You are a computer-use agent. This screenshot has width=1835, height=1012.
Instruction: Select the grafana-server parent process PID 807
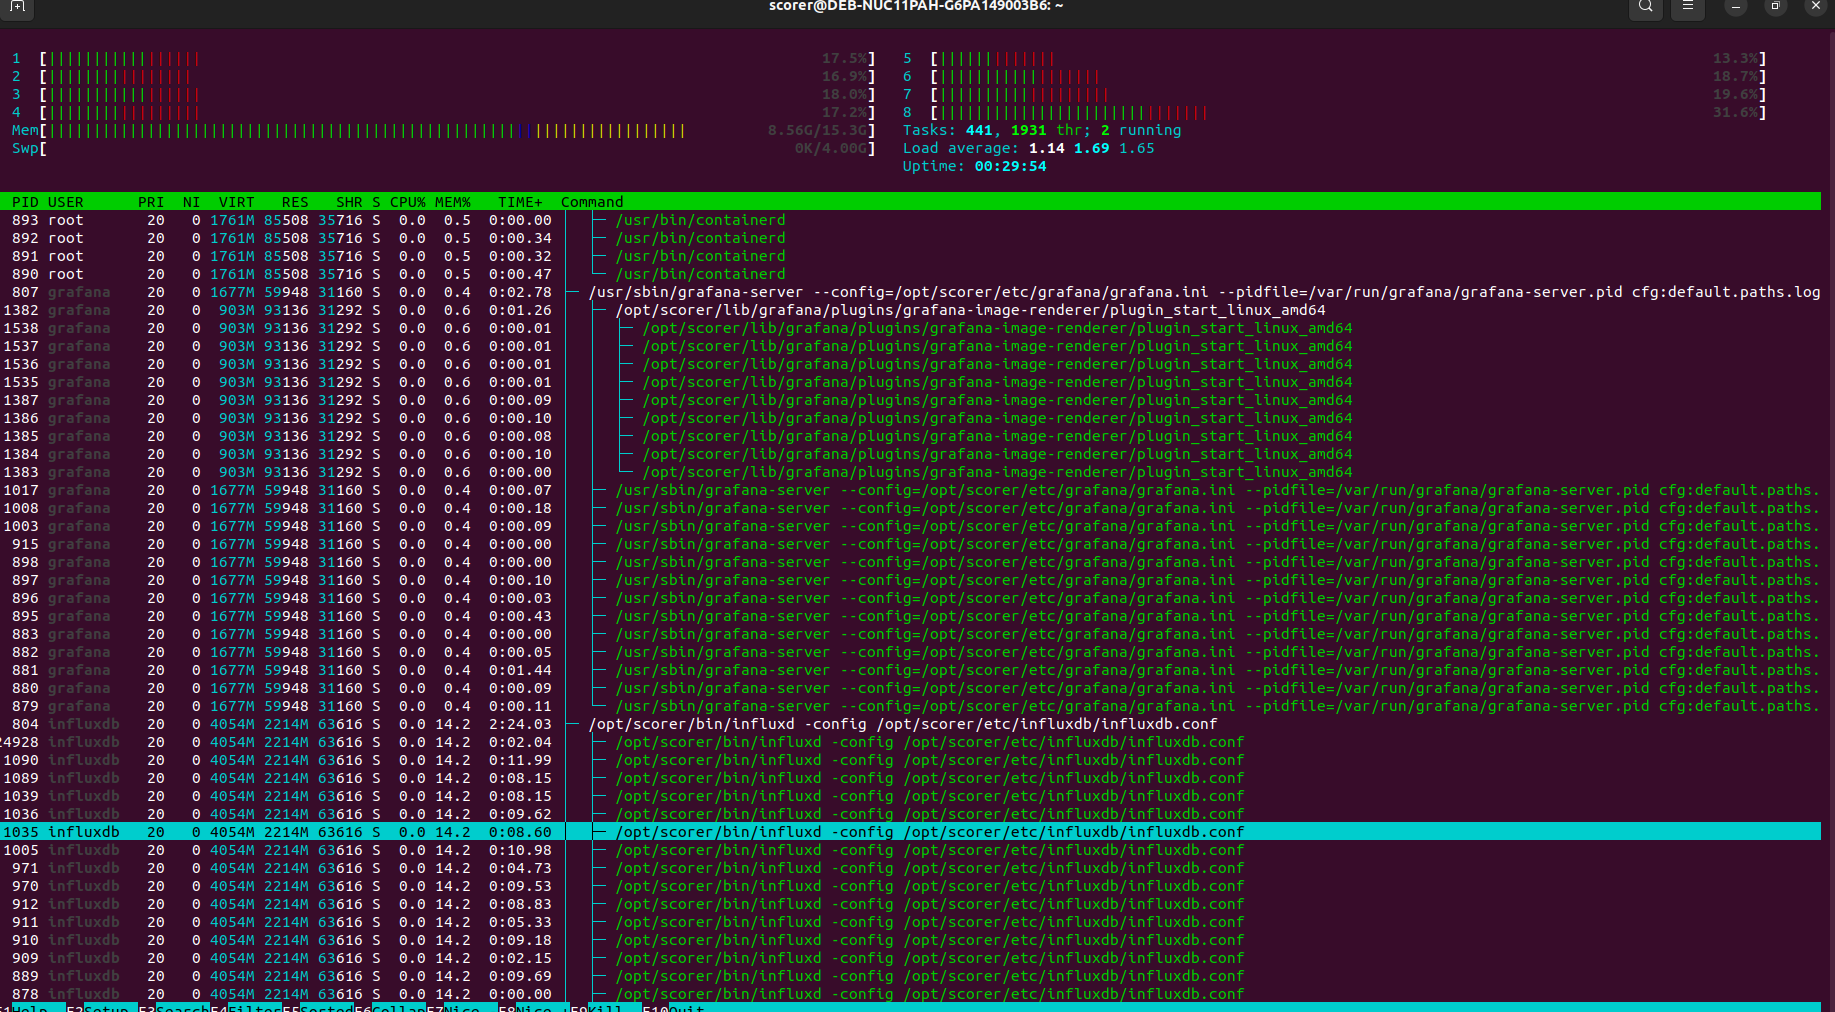910,292
